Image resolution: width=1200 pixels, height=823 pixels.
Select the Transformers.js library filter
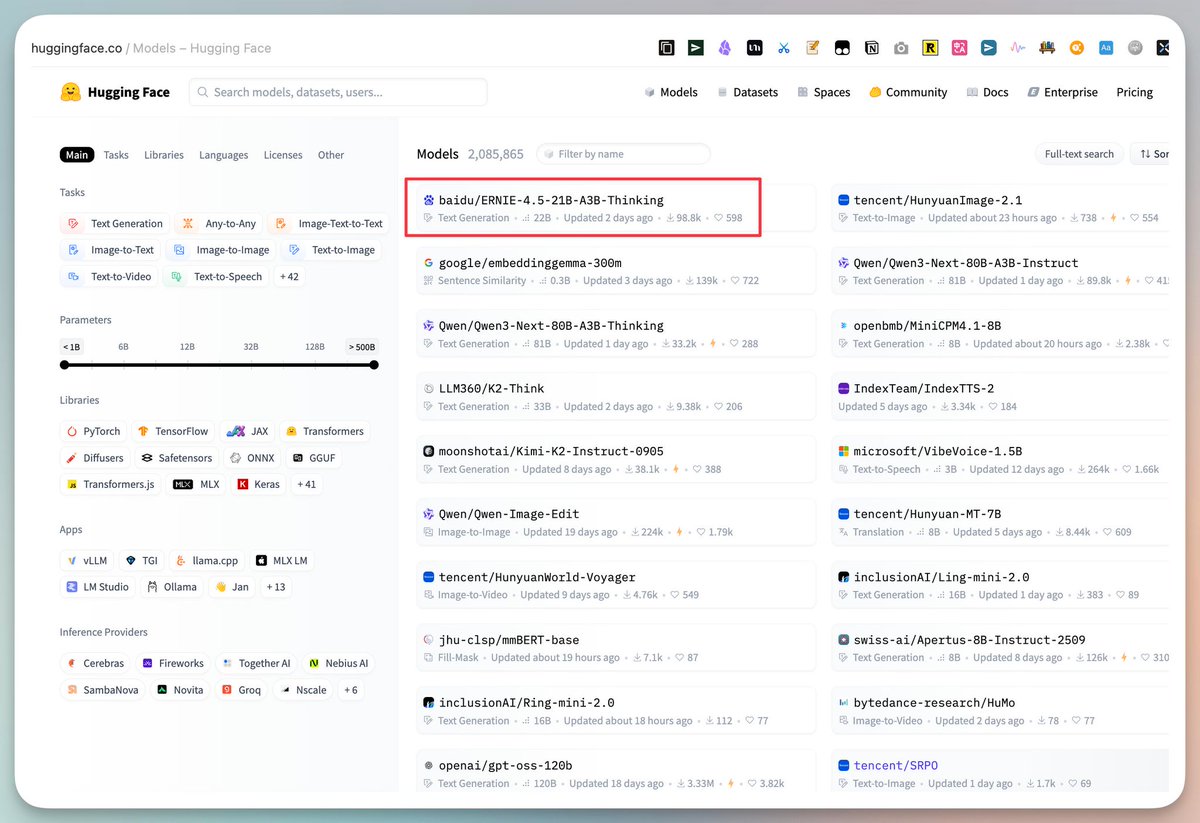point(111,484)
